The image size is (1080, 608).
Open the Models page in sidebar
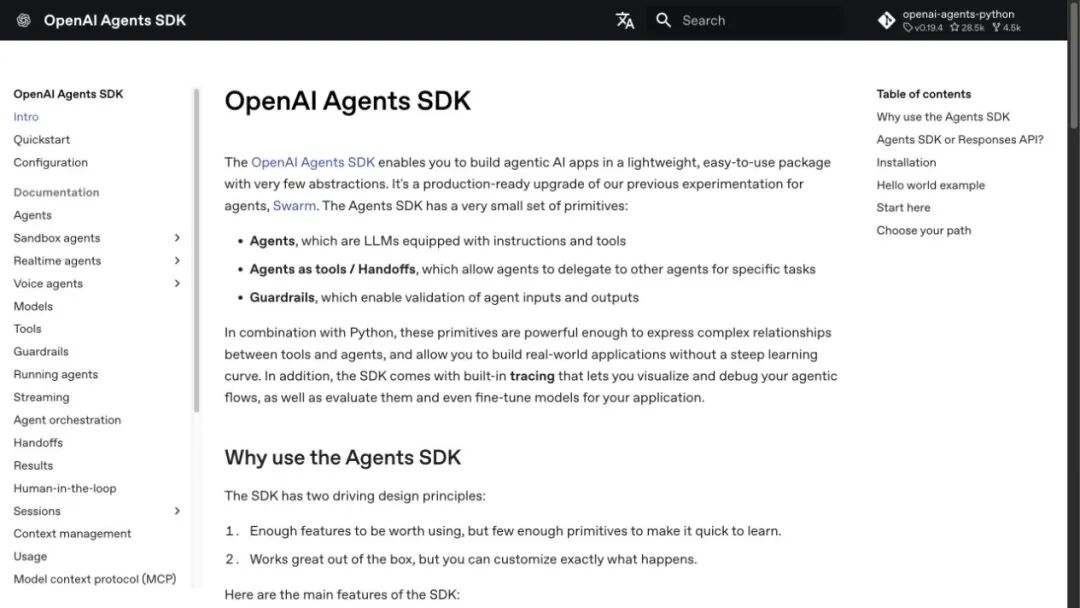pyautogui.click(x=33, y=306)
